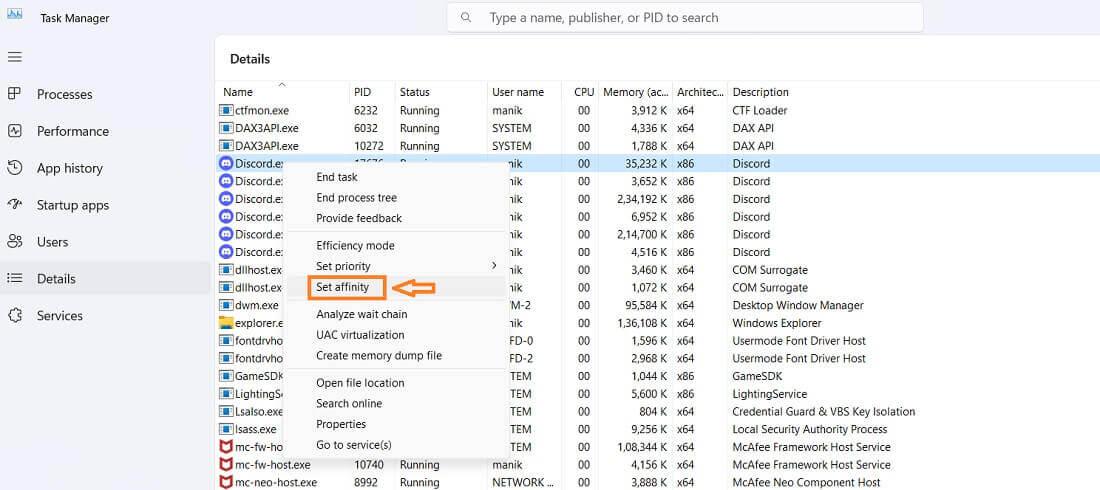
Task: Click NETWORK user name cell
Action: click(523, 482)
